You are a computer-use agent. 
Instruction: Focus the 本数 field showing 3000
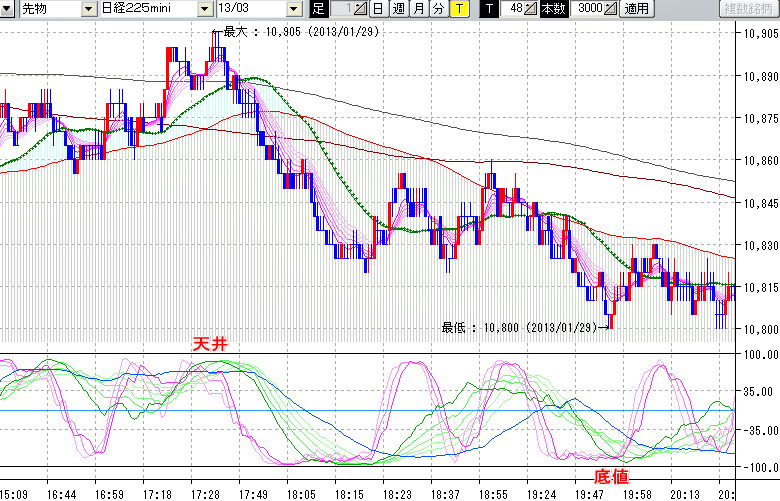click(x=588, y=9)
